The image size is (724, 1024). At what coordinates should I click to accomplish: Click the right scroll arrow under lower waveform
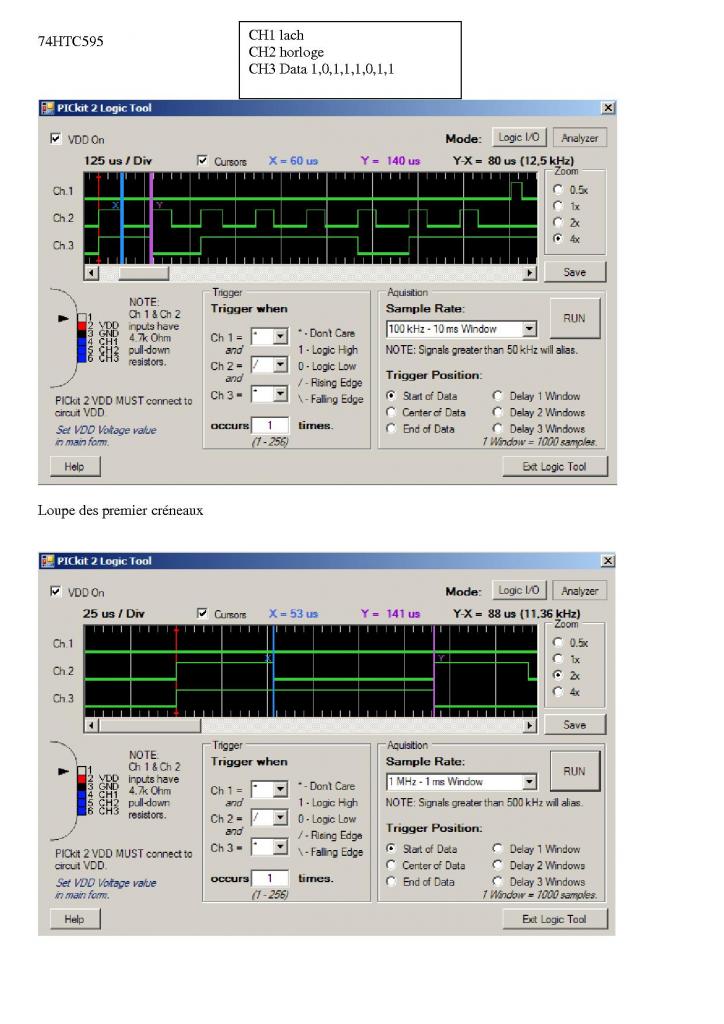(x=530, y=725)
